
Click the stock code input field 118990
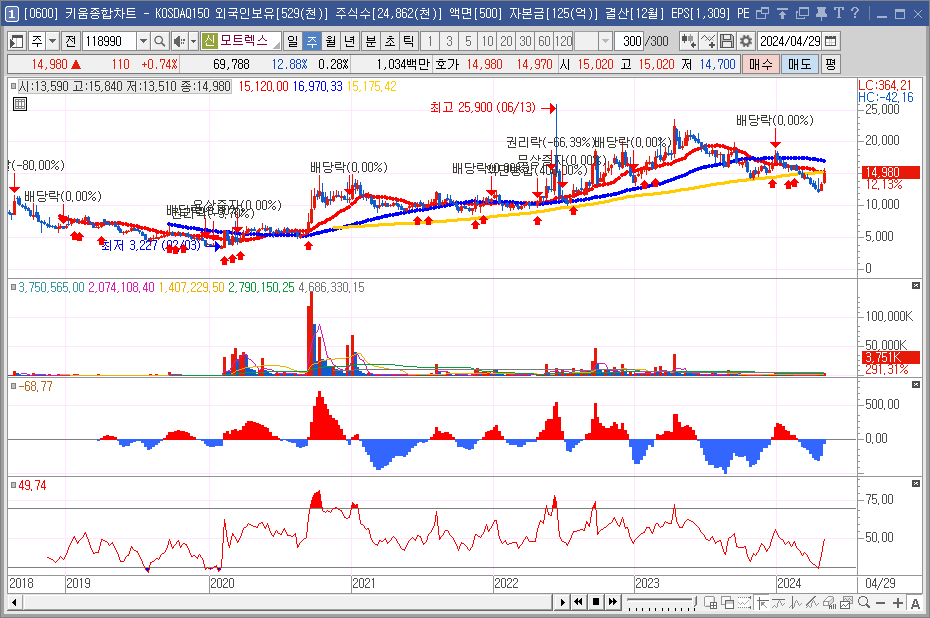tap(109, 41)
